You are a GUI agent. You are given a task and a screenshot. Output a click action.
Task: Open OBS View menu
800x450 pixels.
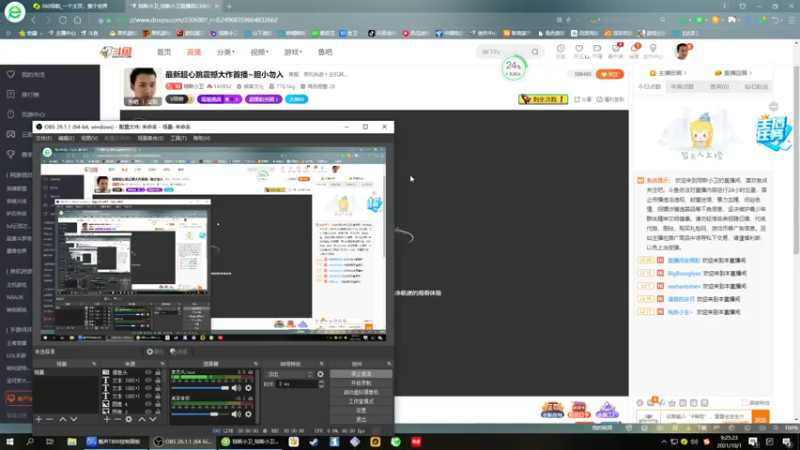click(89, 138)
